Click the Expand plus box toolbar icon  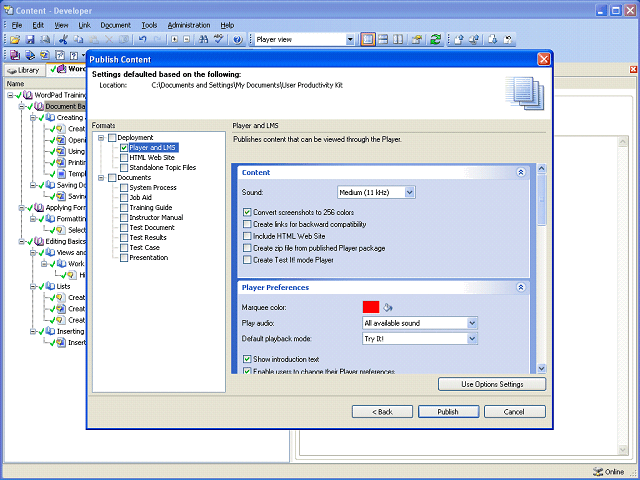click(x=175, y=40)
